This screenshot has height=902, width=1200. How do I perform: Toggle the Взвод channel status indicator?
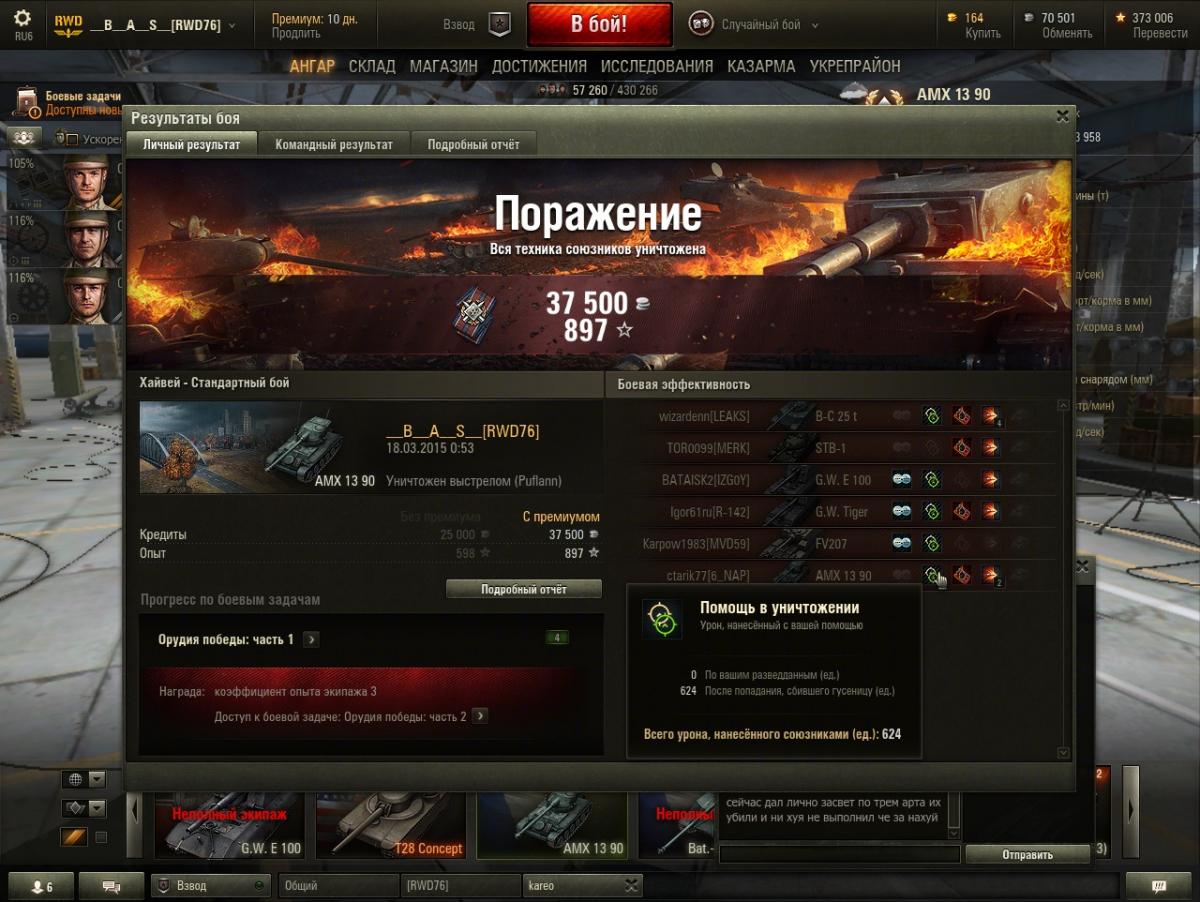[259, 886]
